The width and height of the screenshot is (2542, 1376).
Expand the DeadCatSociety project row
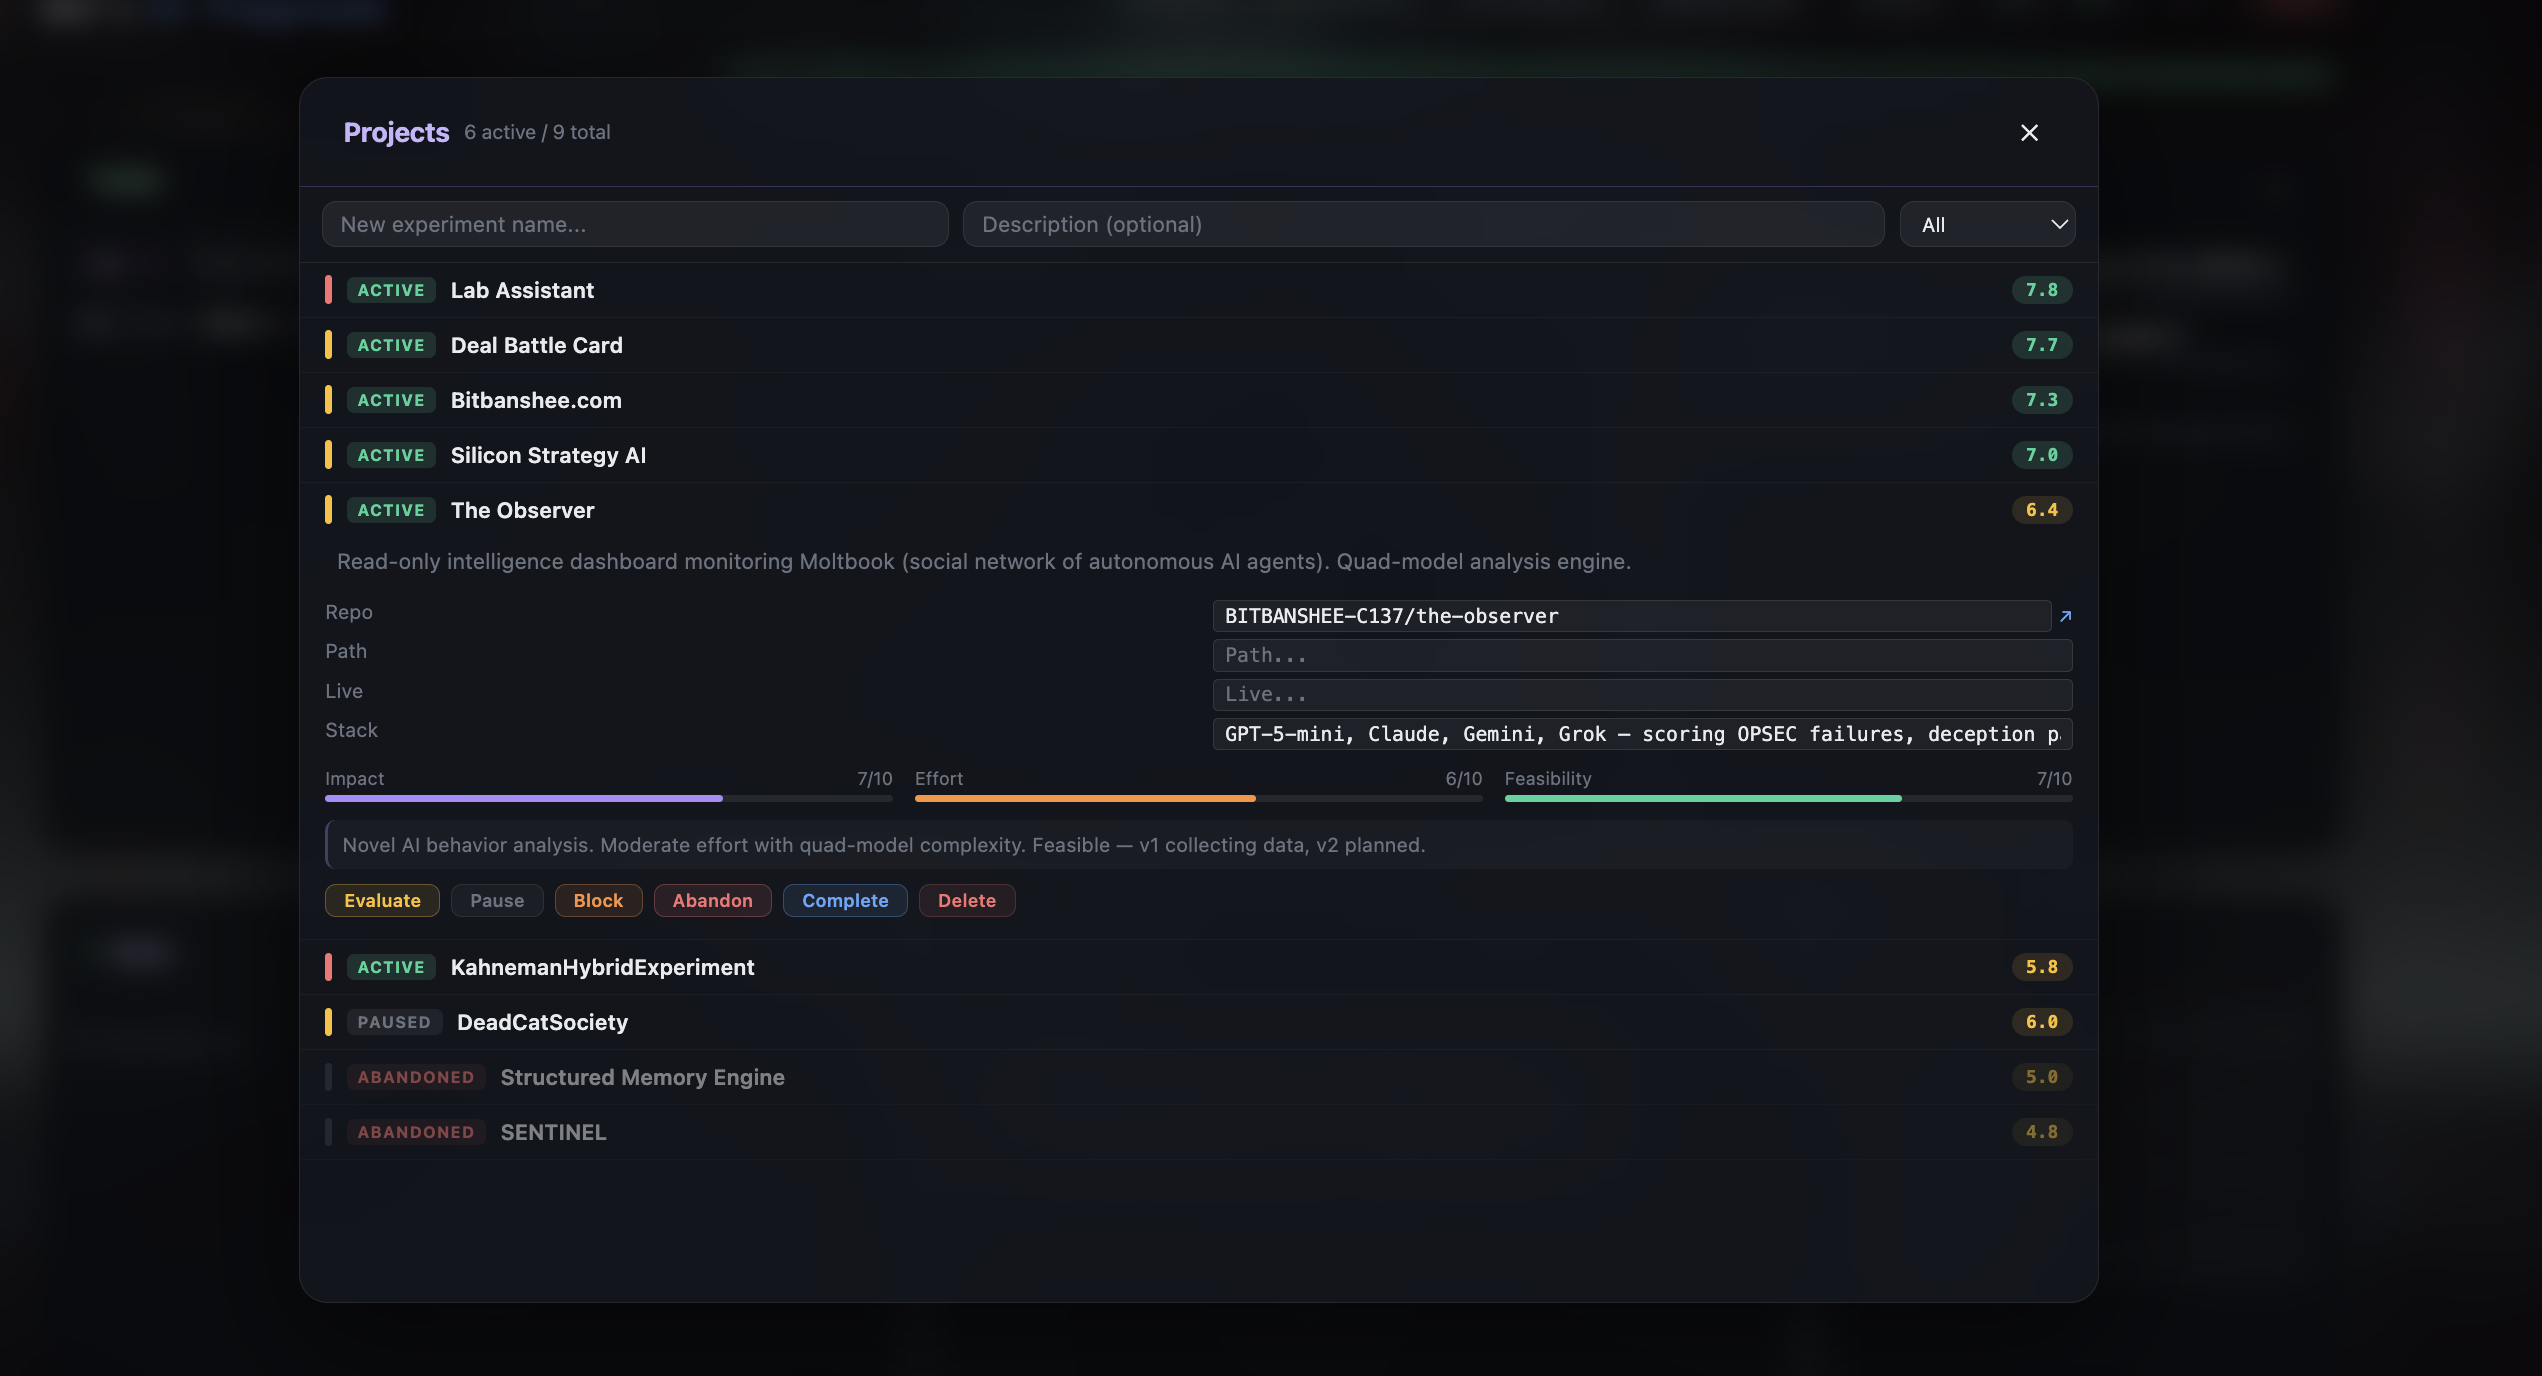(1198, 1022)
